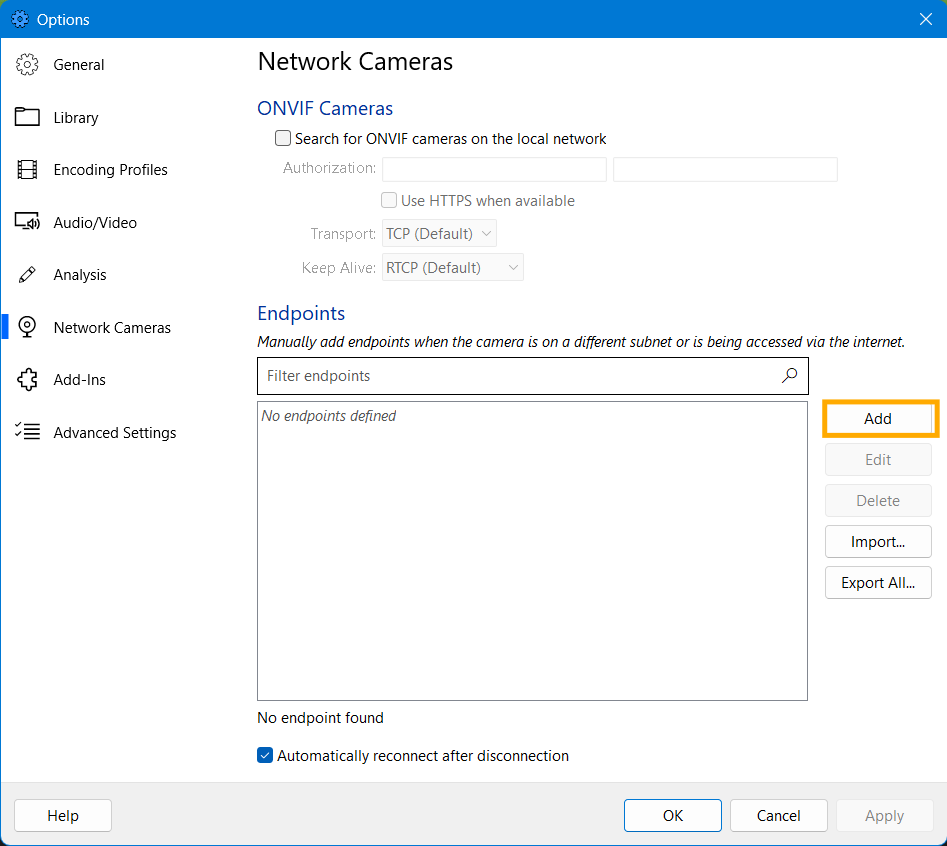Expand the Transport TCP dropdown
Screen dimensions: 947x846
coord(440,234)
